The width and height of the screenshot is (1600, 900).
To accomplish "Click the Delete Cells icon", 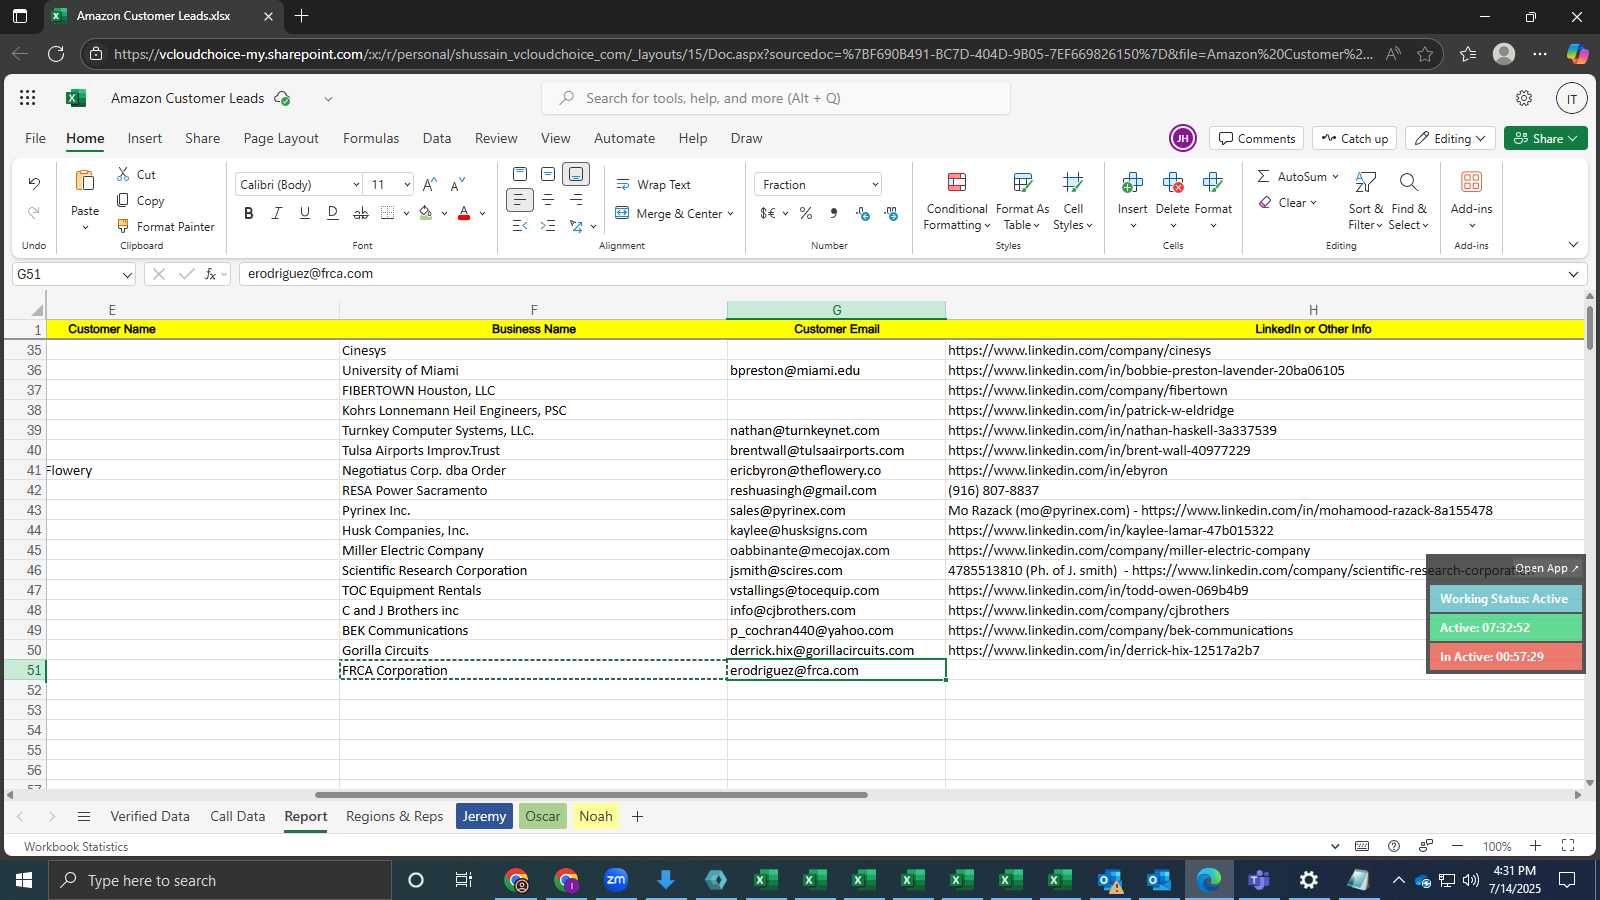I will point(1173,182).
